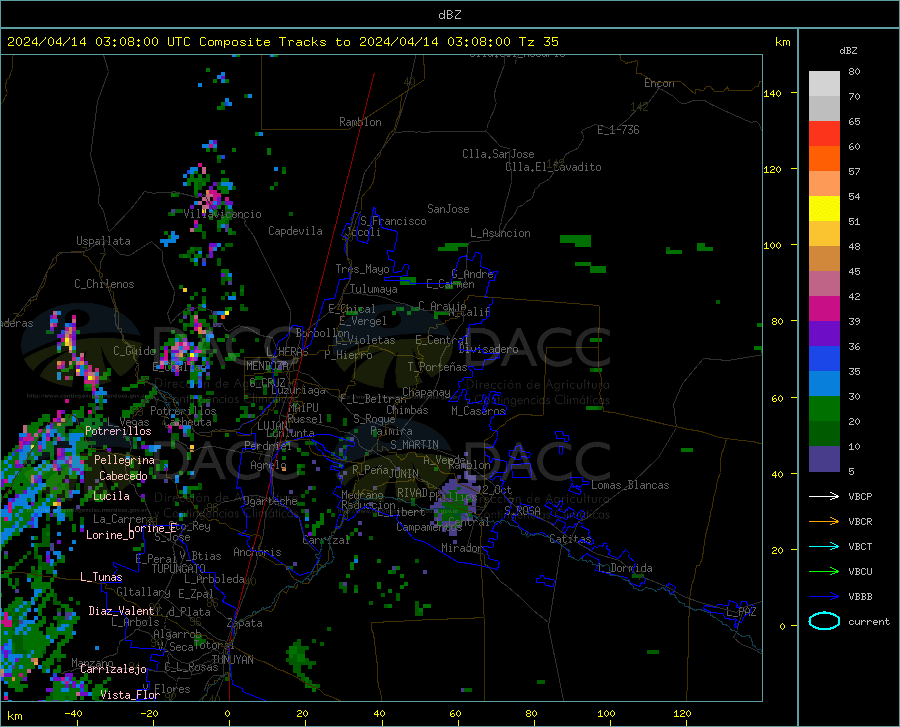
Task: Click the L_Tunas pink label
Action: coord(101,577)
